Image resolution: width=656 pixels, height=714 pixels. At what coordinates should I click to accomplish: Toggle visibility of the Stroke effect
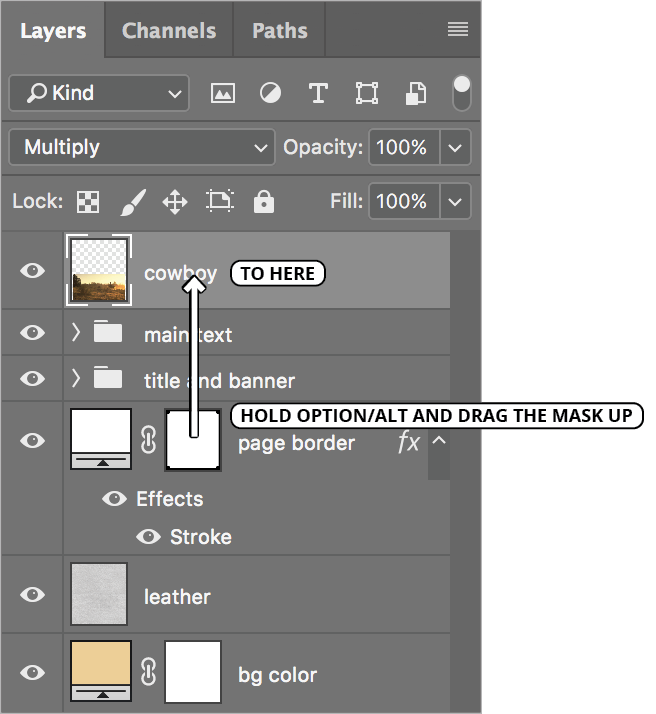pyautogui.click(x=148, y=536)
